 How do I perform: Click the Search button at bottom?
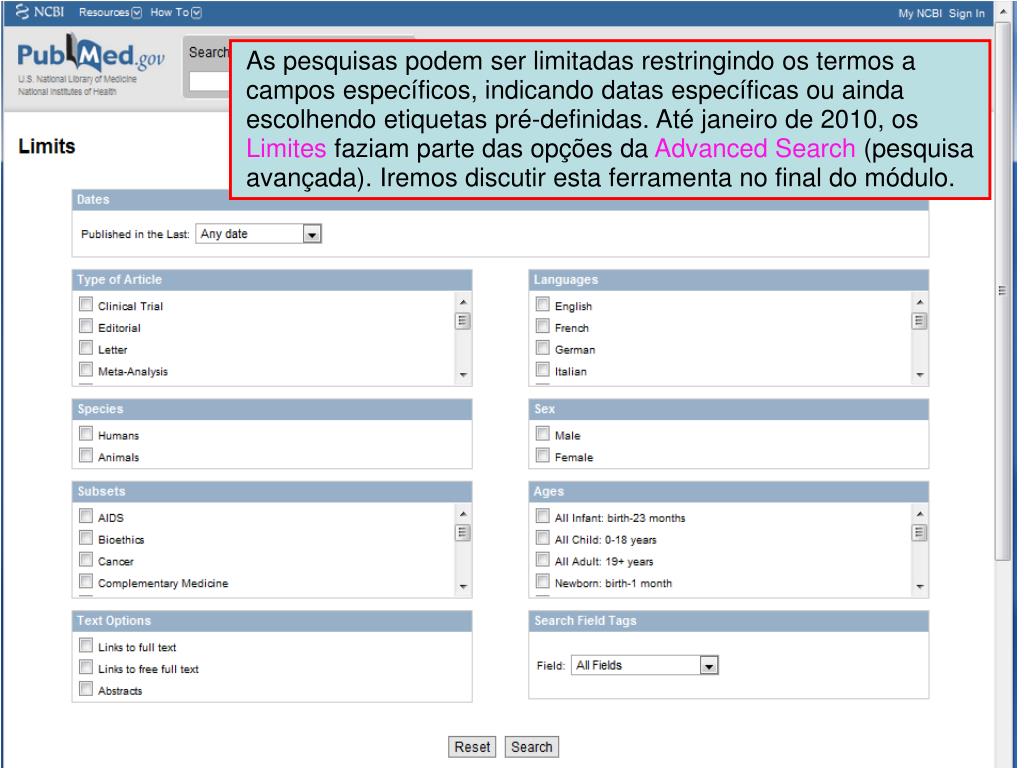(x=532, y=746)
